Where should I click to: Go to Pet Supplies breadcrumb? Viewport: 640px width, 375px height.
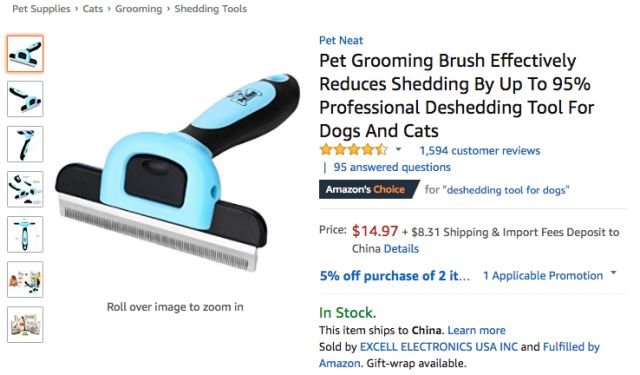41,9
